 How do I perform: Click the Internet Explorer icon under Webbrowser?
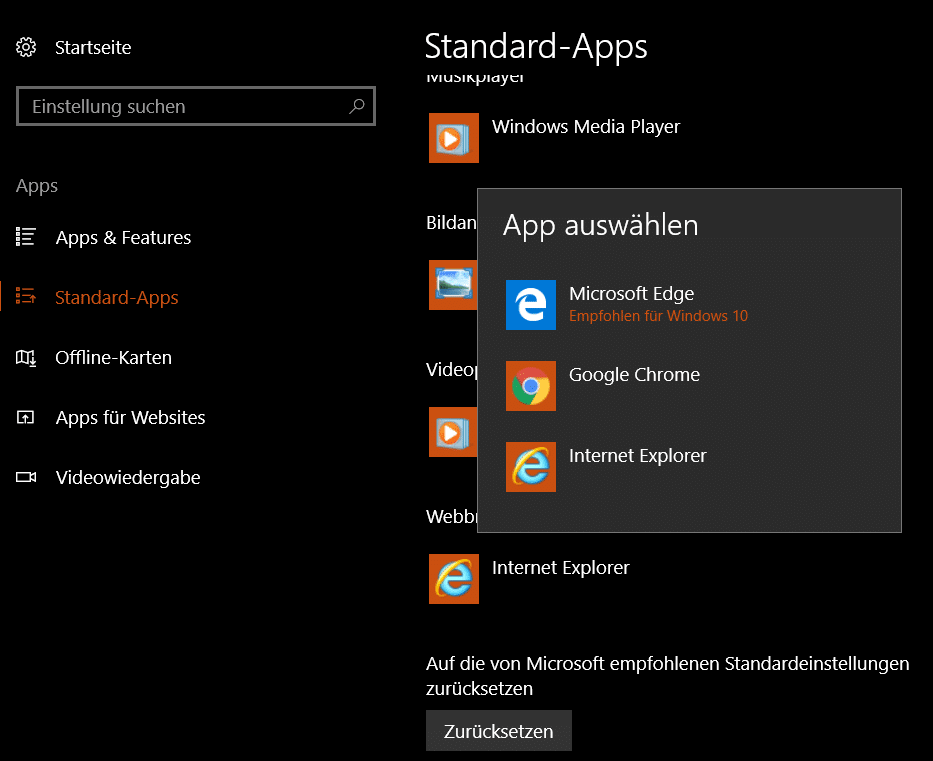coord(454,579)
